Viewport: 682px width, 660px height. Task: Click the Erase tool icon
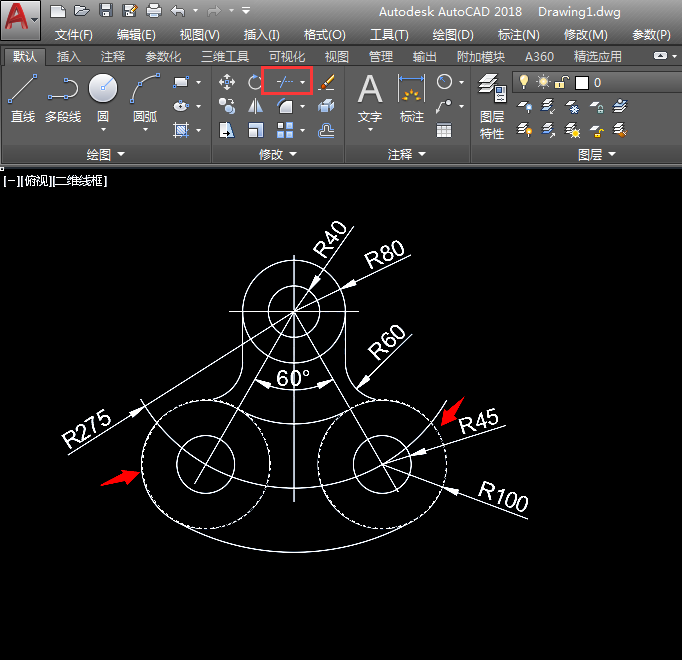point(326,82)
